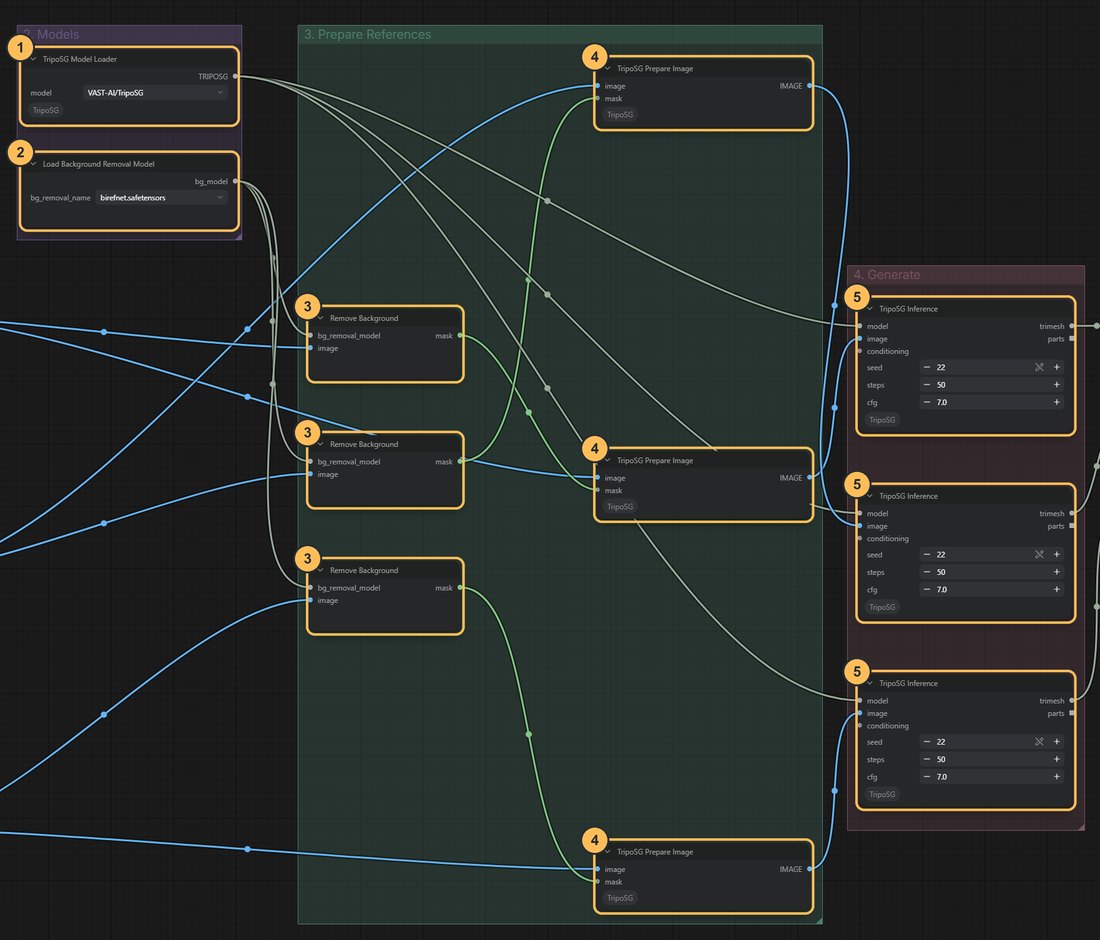Click the TripoSG badge on Model Loader node

coord(46,110)
